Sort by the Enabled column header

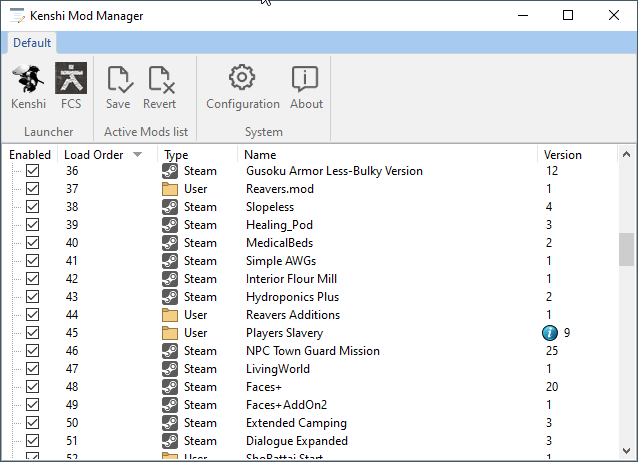pos(30,155)
